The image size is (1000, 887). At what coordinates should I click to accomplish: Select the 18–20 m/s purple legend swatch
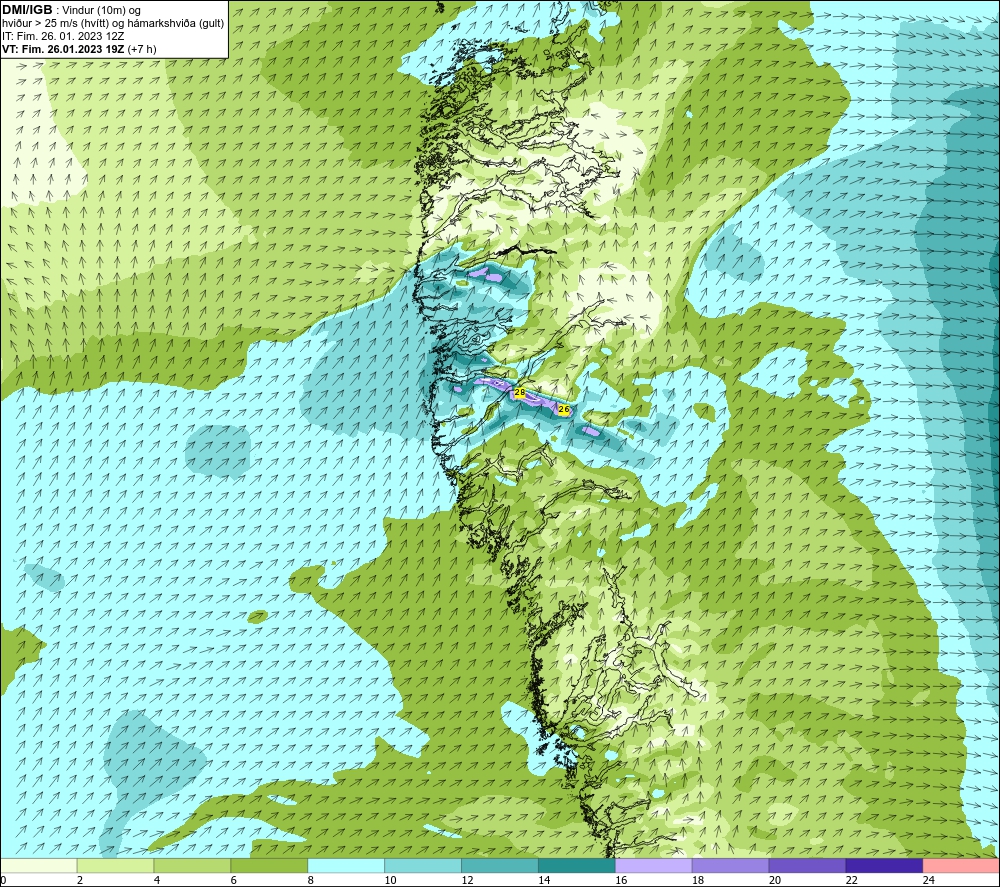pos(730,866)
